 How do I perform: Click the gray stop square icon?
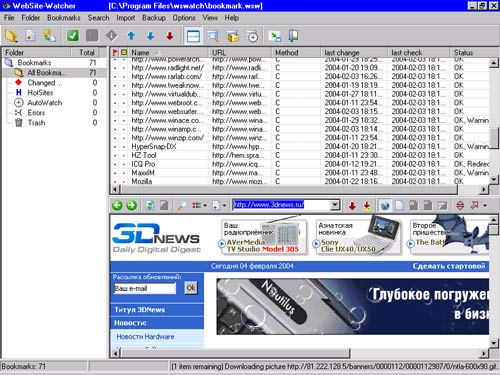[92, 36]
